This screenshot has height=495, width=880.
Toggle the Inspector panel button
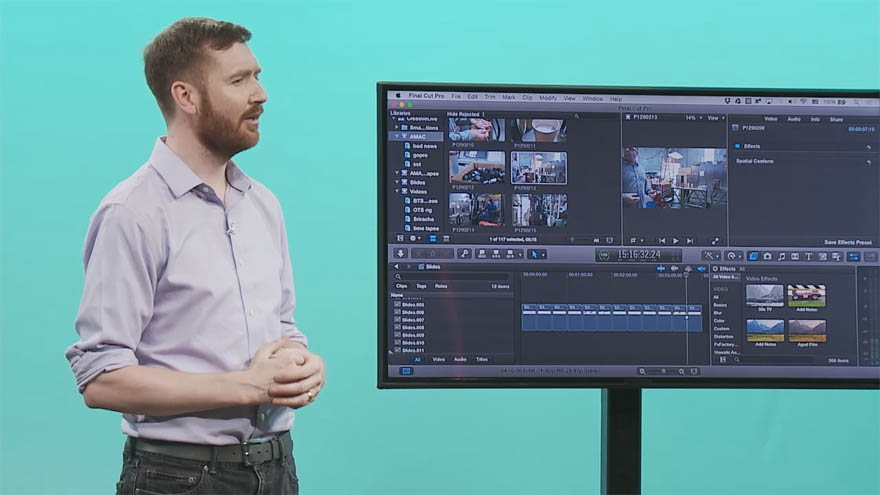(x=854, y=256)
